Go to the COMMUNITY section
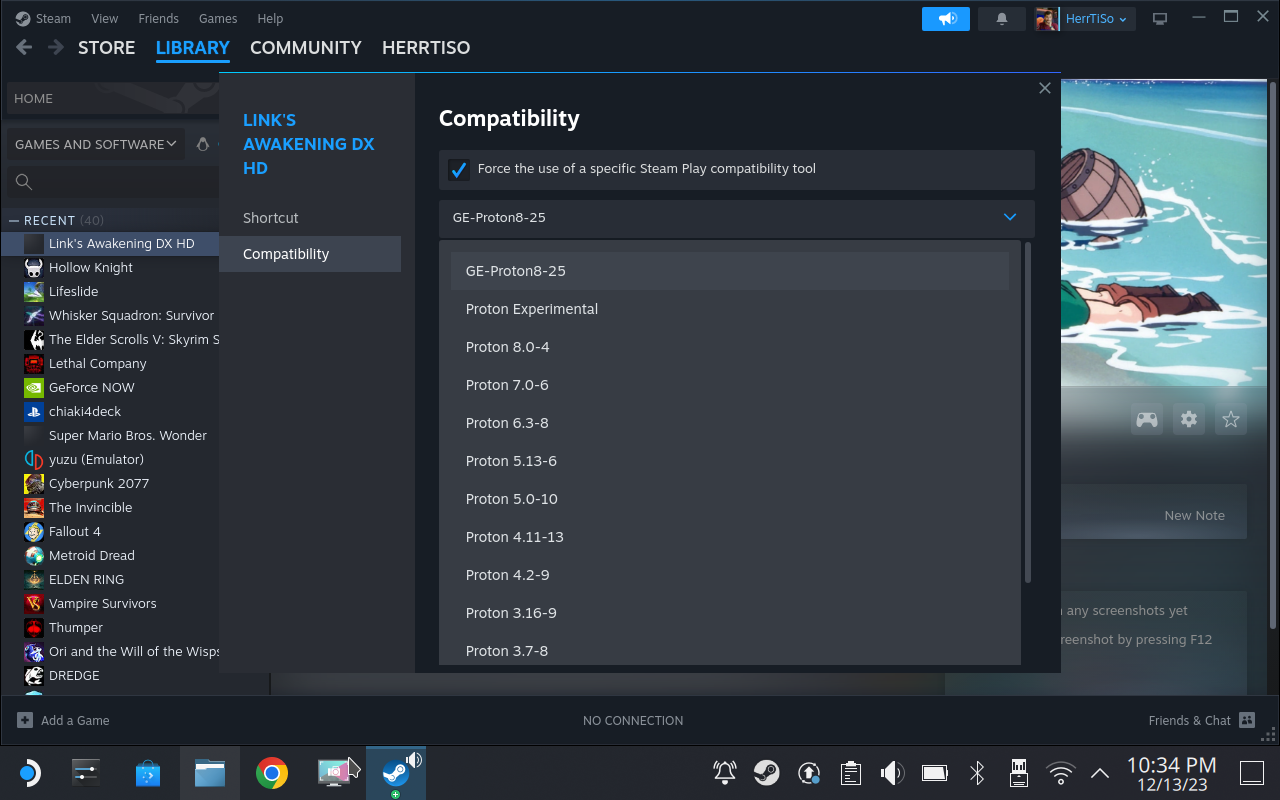Viewport: 1280px width, 800px height. (306, 47)
